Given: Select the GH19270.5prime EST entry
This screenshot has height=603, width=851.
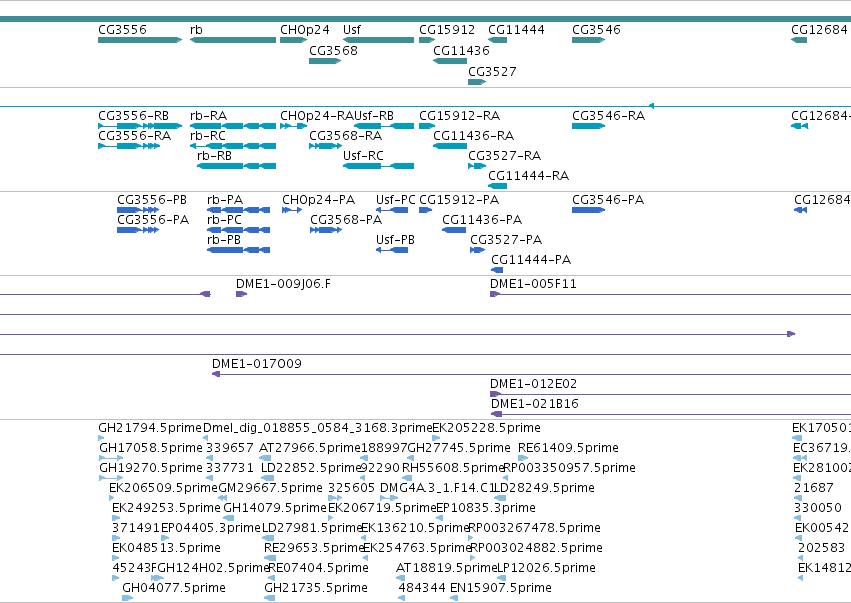Looking at the screenshot, I should [151, 468].
